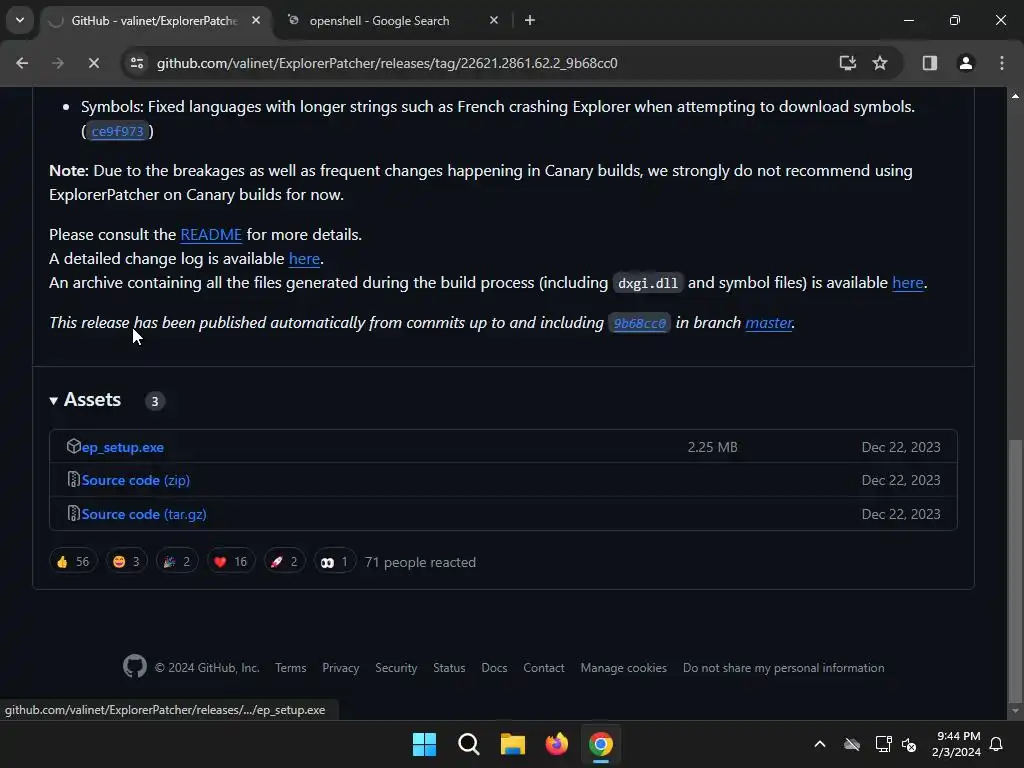
Task: Open Windows taskbar Search
Action: (469, 744)
